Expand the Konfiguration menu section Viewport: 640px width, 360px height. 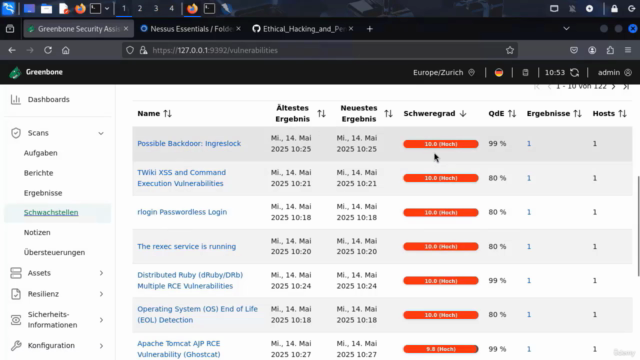(101, 346)
